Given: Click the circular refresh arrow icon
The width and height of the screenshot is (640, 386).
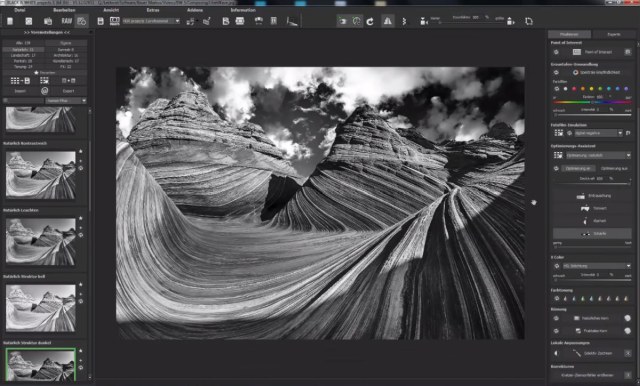Looking at the screenshot, I should [x=370, y=21].
